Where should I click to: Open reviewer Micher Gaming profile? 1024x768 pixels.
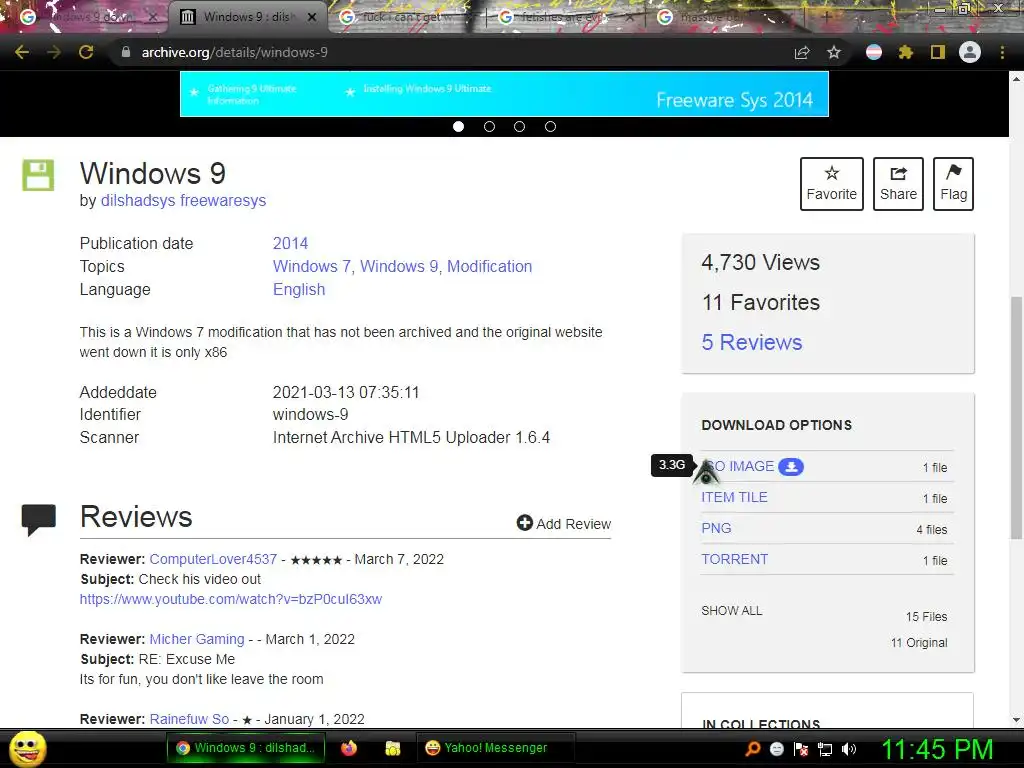click(197, 639)
